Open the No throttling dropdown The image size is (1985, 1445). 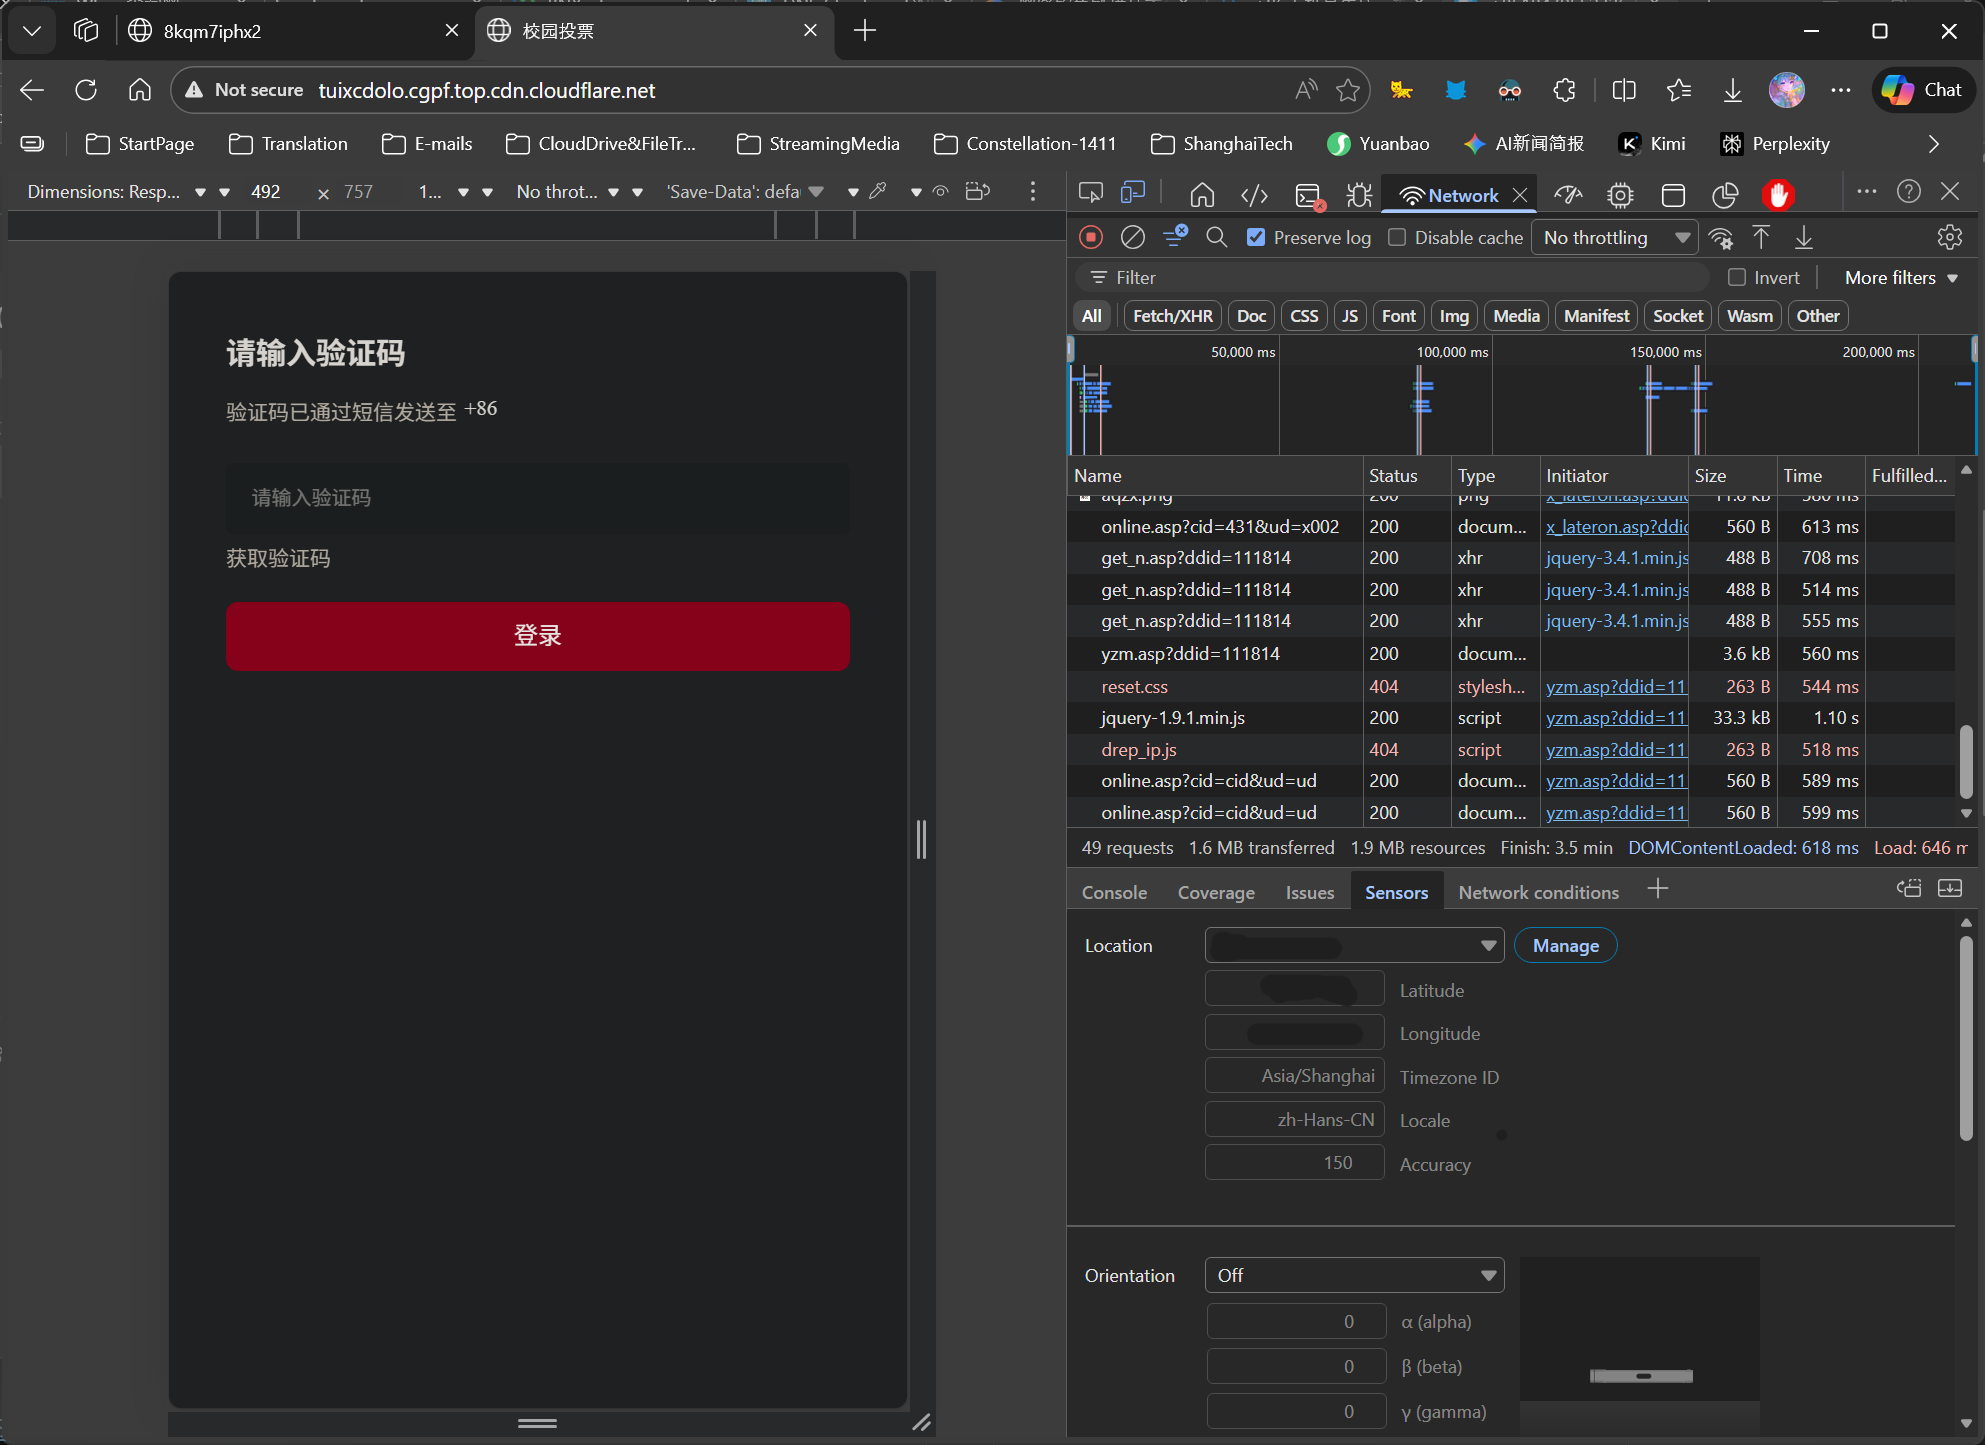(1615, 237)
